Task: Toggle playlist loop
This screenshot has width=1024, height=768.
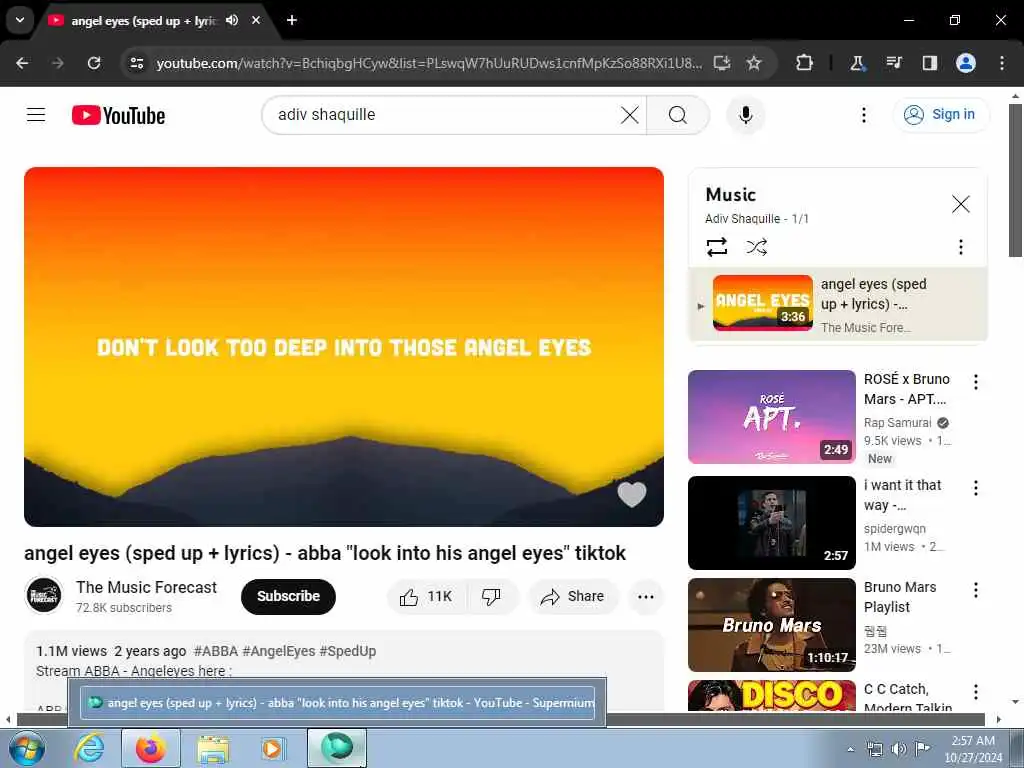Action: (x=716, y=248)
